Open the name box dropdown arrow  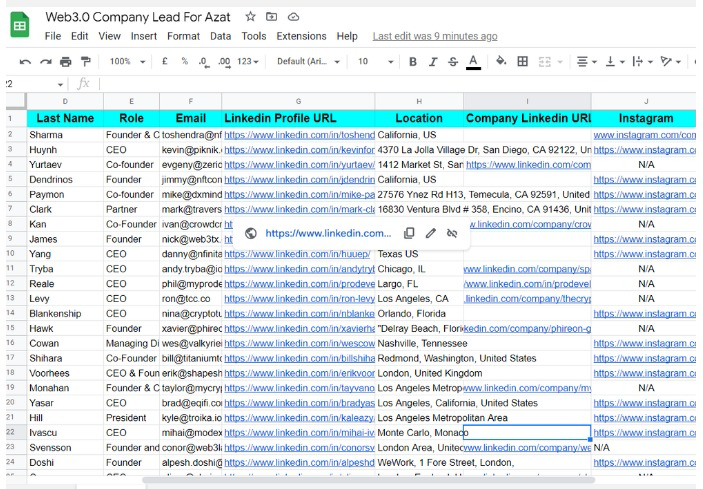[60, 84]
